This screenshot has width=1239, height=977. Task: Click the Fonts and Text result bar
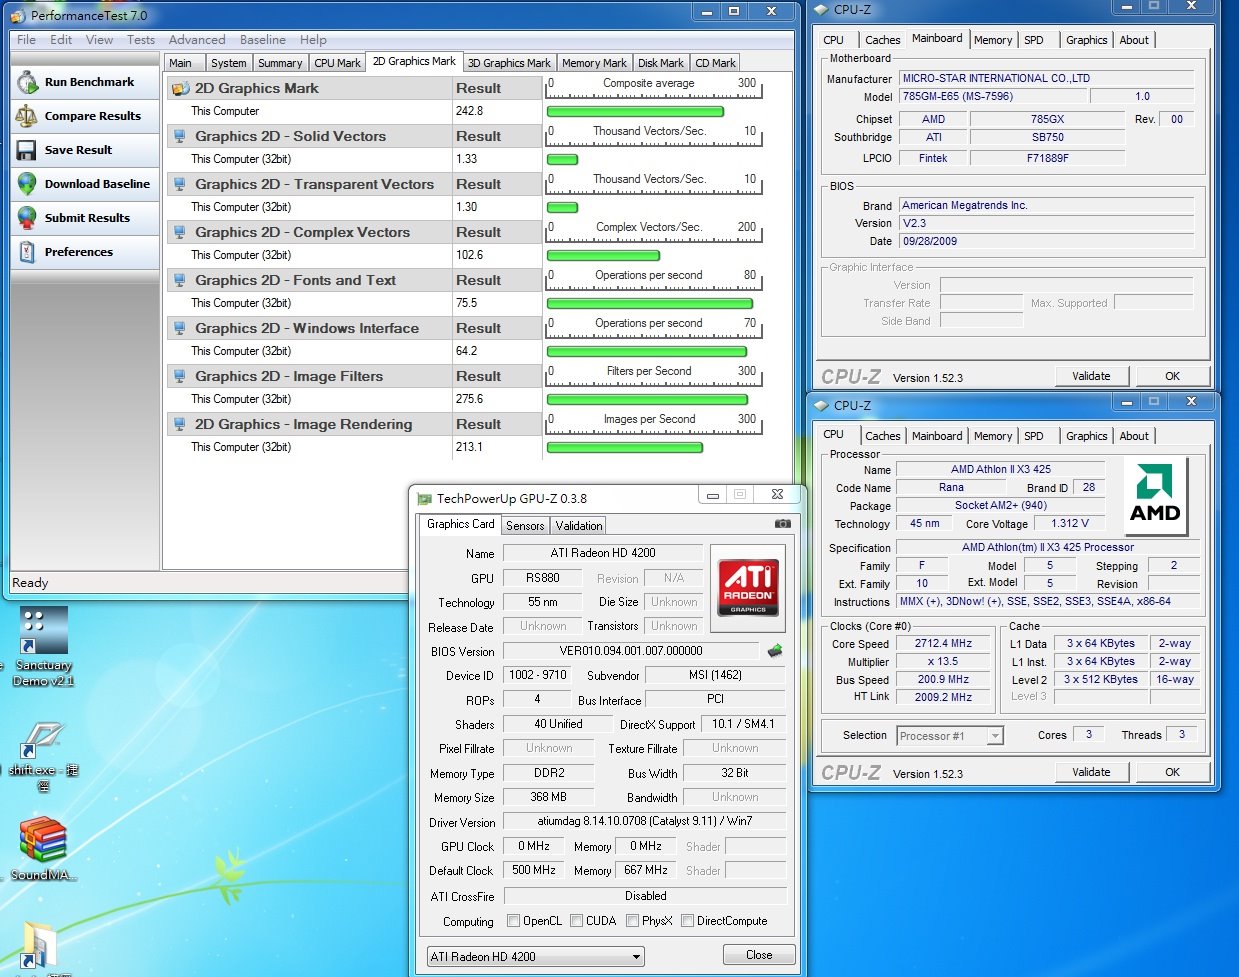click(x=650, y=303)
